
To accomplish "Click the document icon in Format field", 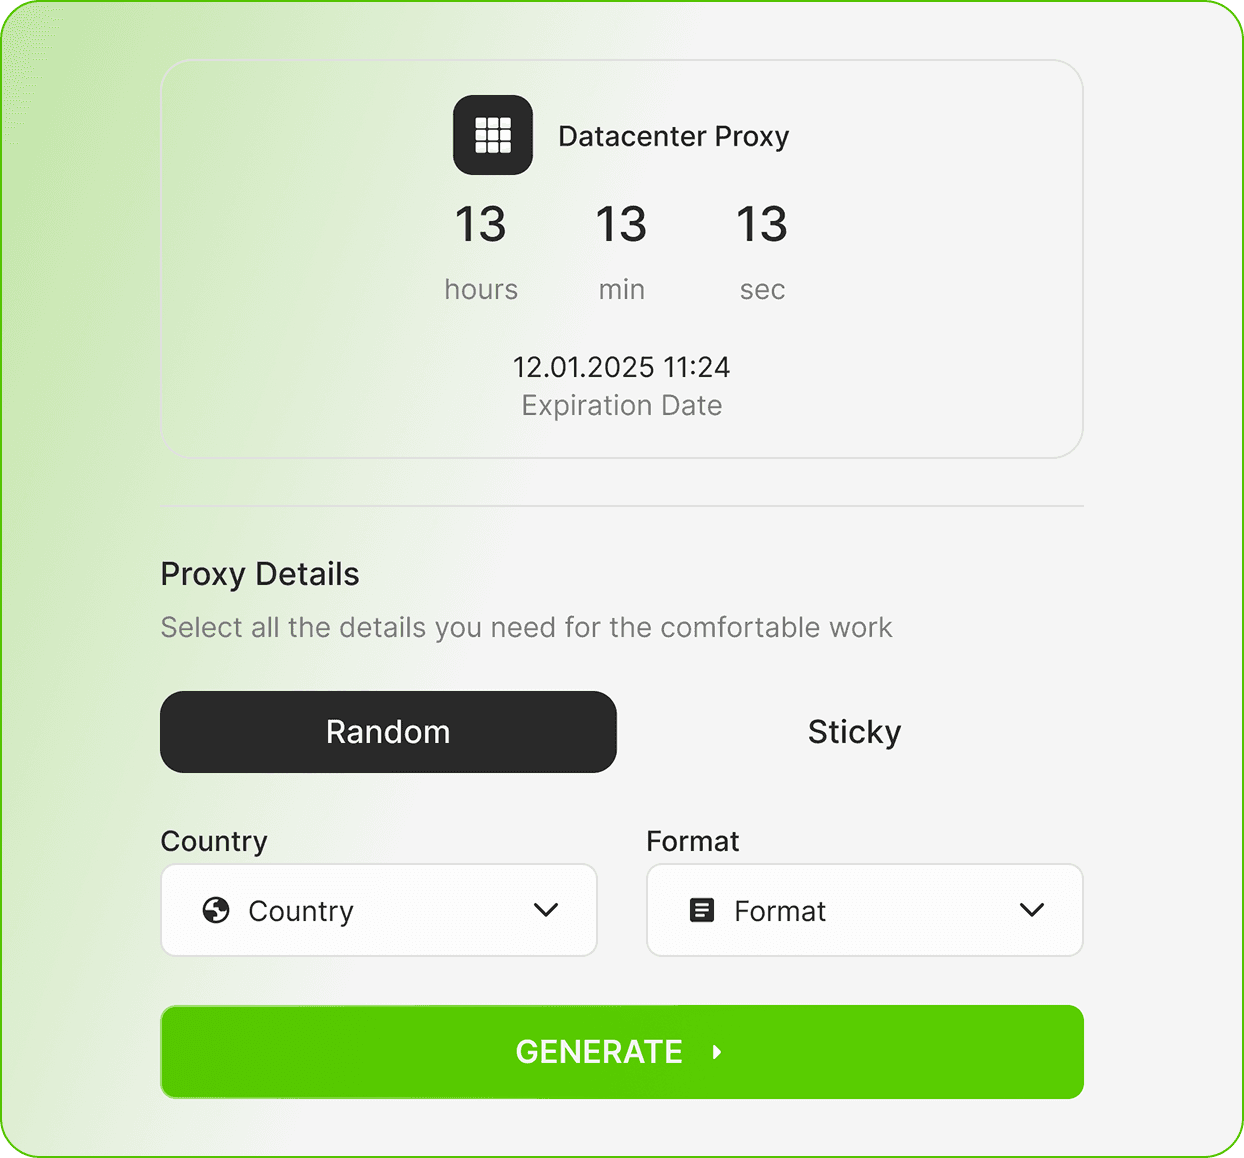I will tap(702, 910).
